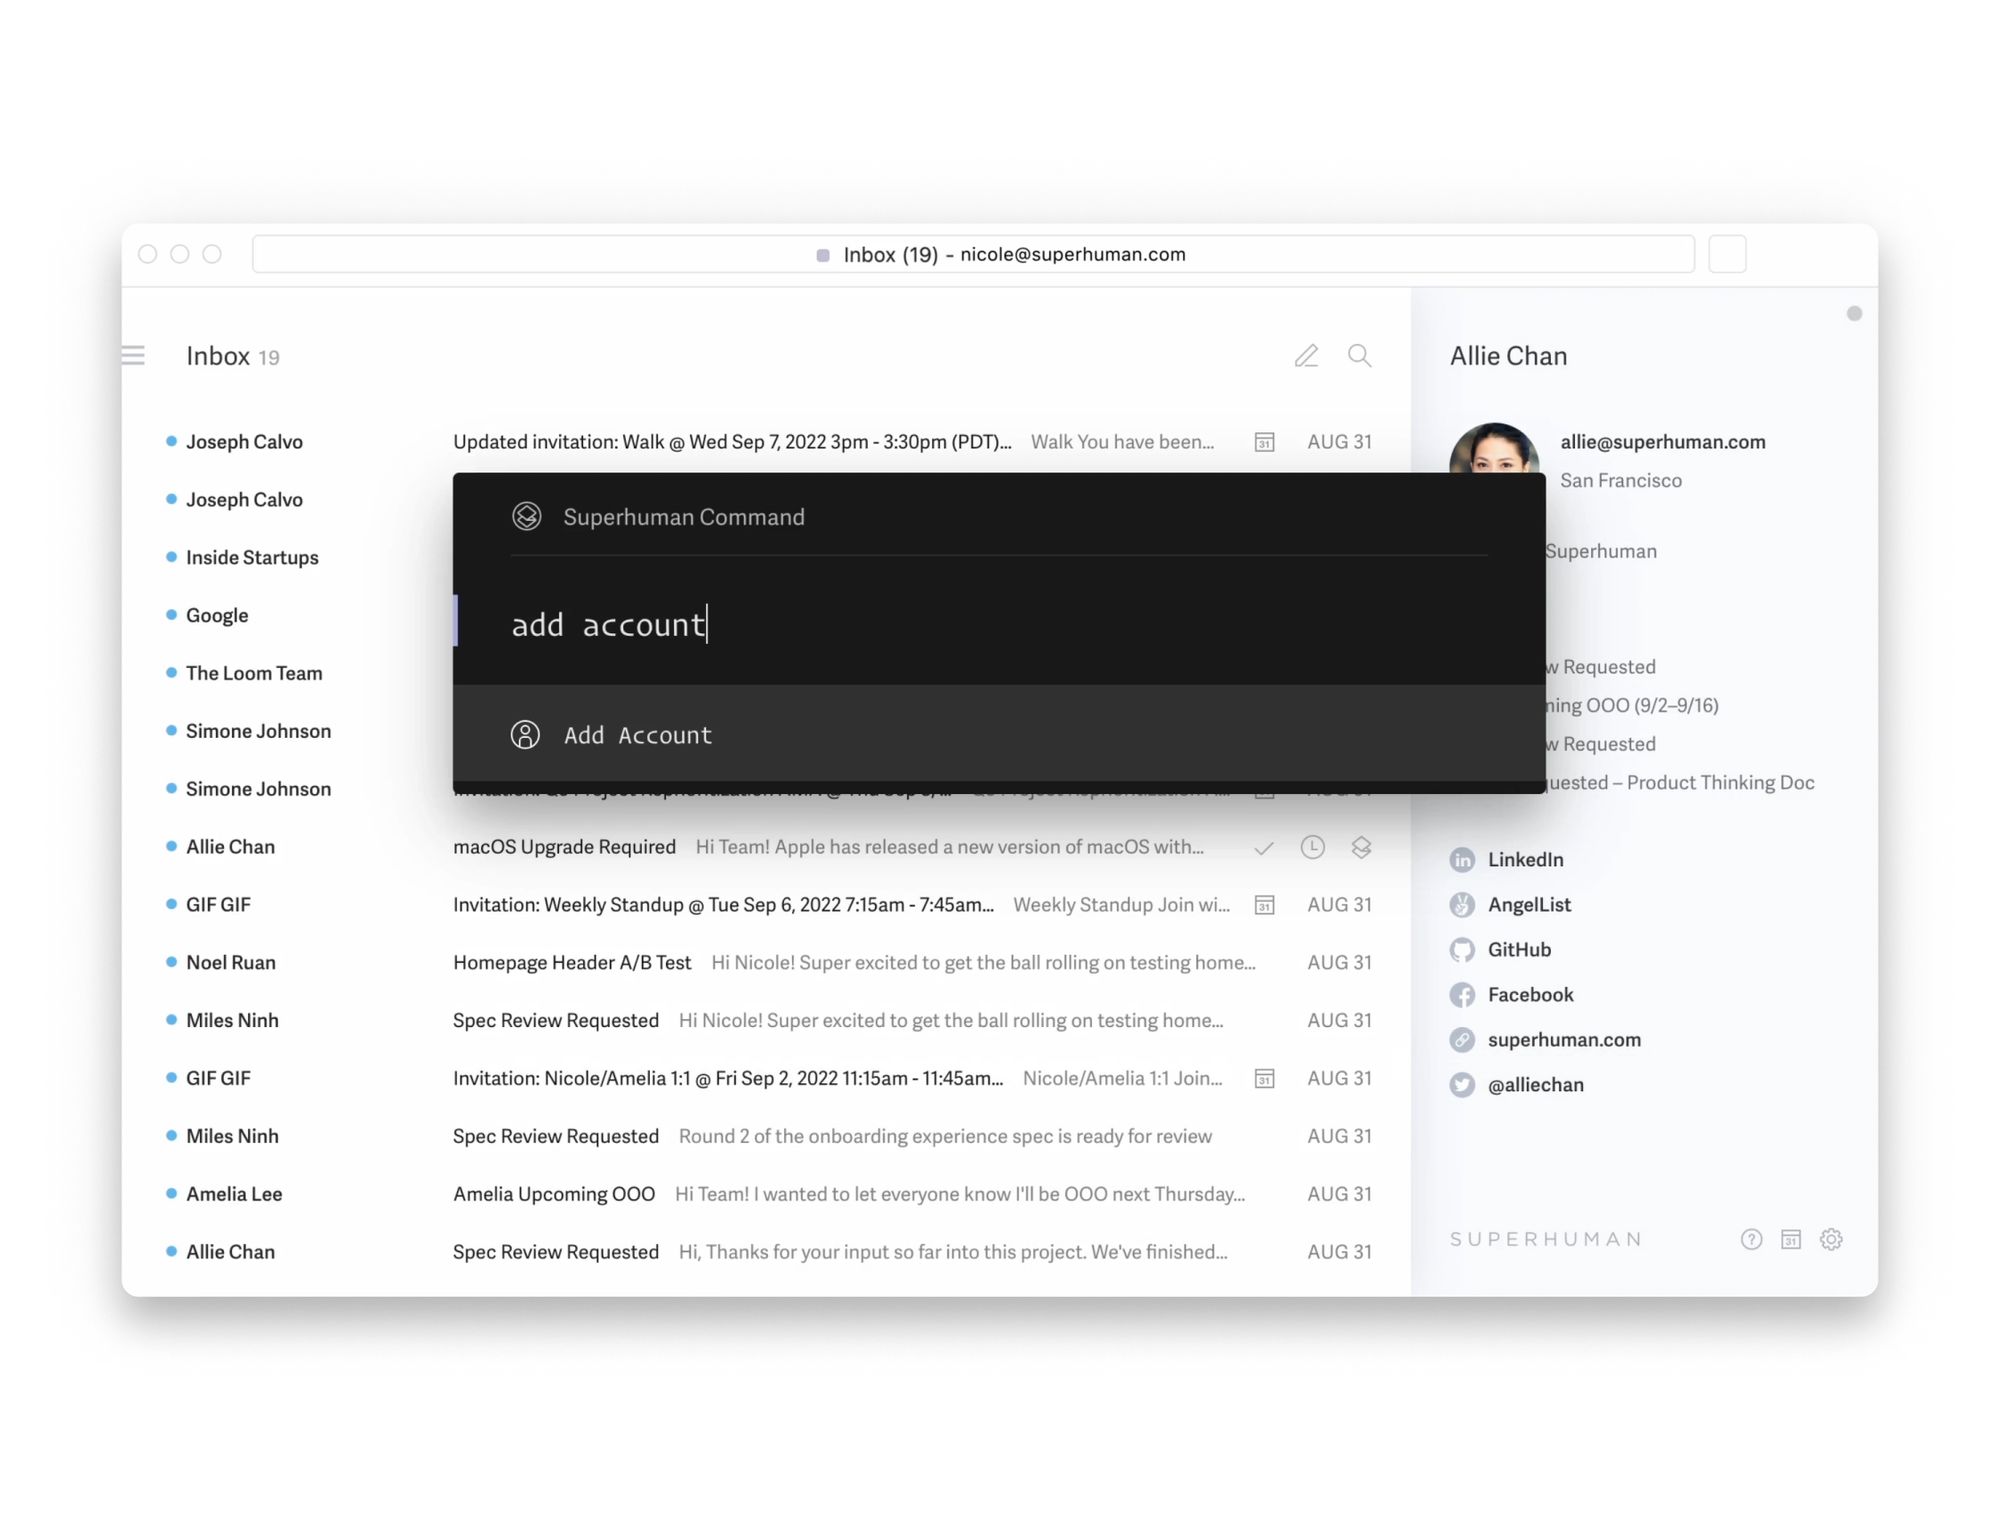The image size is (2000, 1521).
Task: Open AngelList profile link
Action: pos(1528,904)
